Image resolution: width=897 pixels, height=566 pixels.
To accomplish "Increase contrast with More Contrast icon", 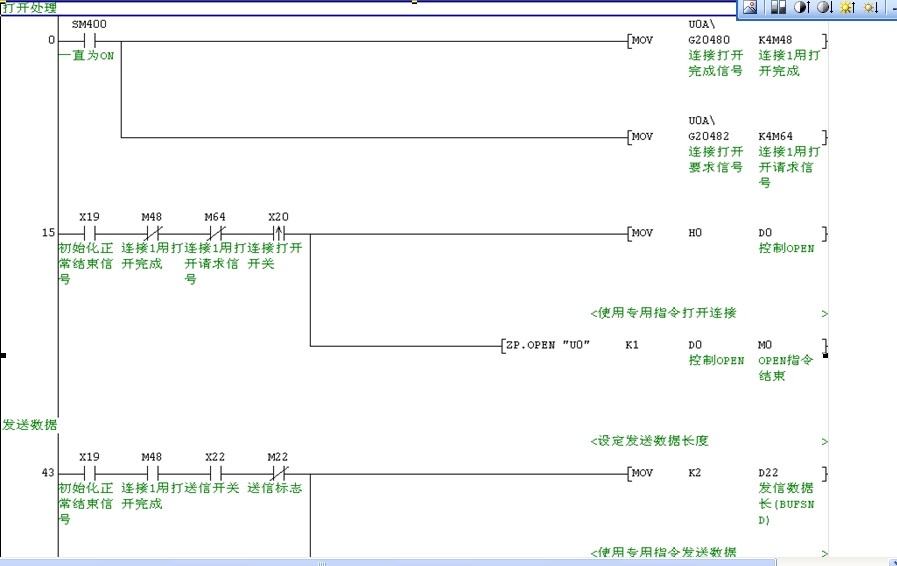I will click(x=802, y=8).
